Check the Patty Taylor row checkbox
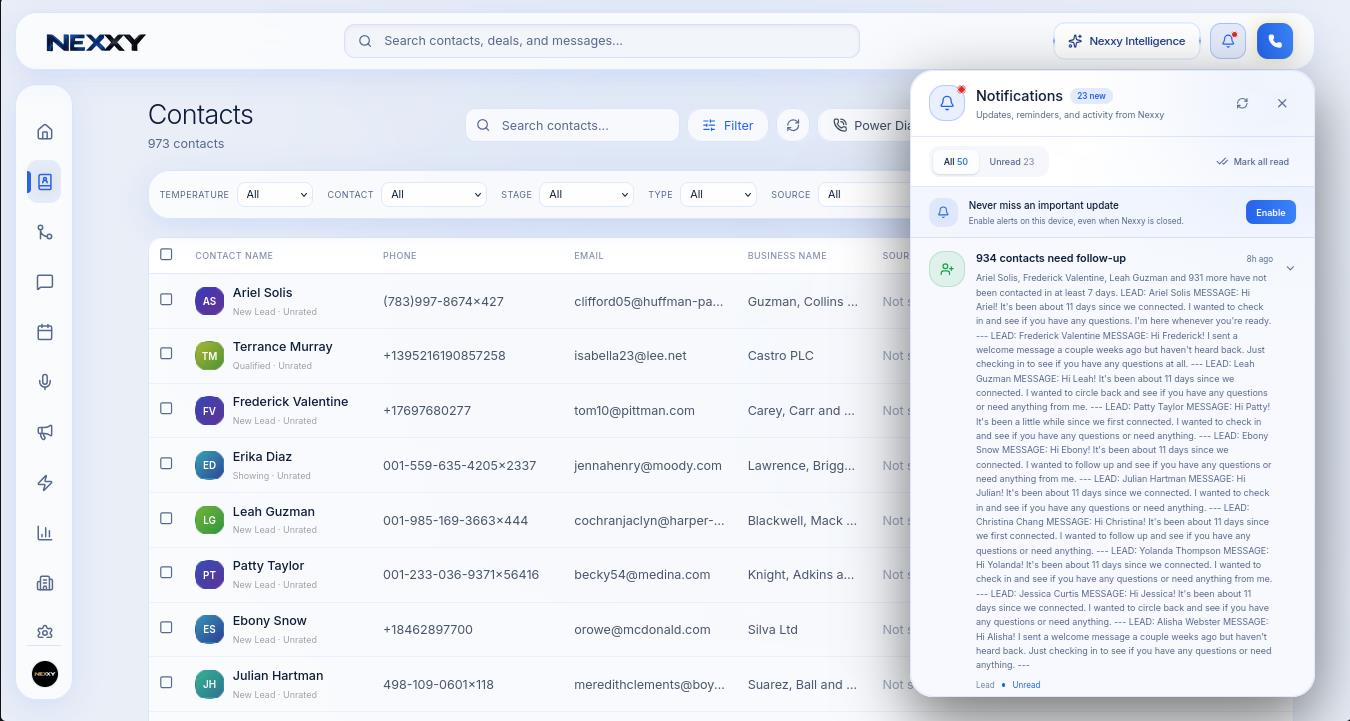 click(166, 572)
